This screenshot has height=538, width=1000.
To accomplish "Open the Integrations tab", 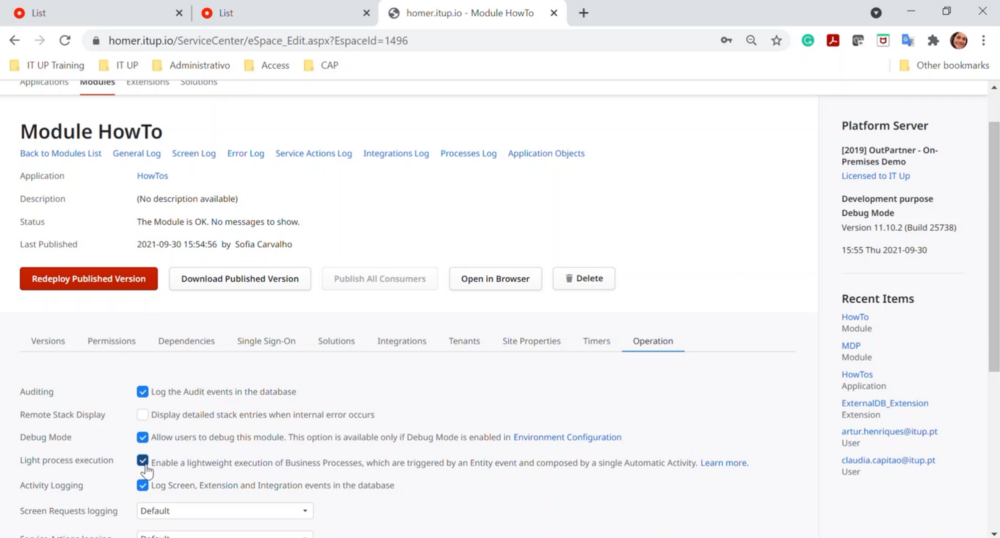I will tap(402, 341).
